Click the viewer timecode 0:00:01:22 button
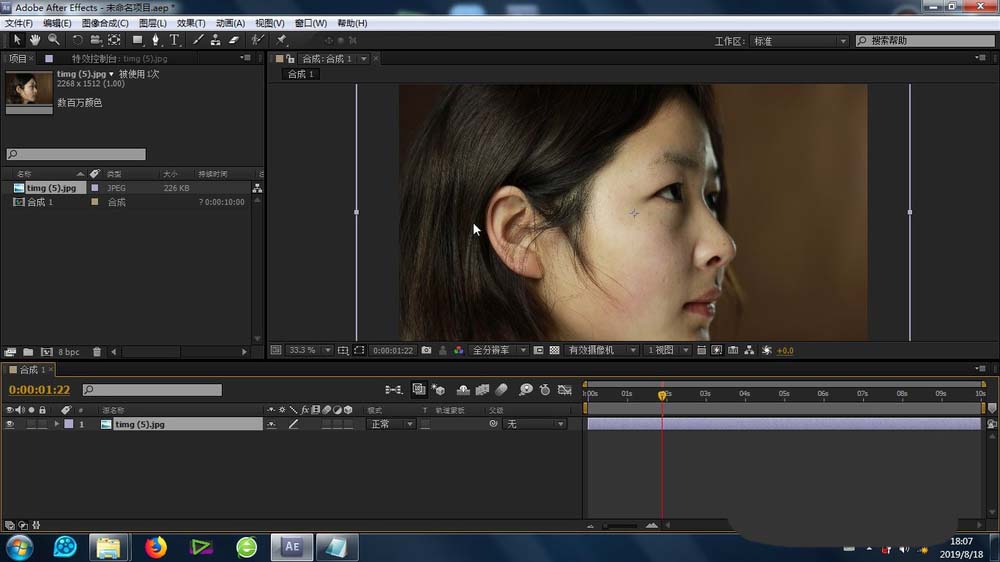The width and height of the screenshot is (1000, 562). click(393, 350)
